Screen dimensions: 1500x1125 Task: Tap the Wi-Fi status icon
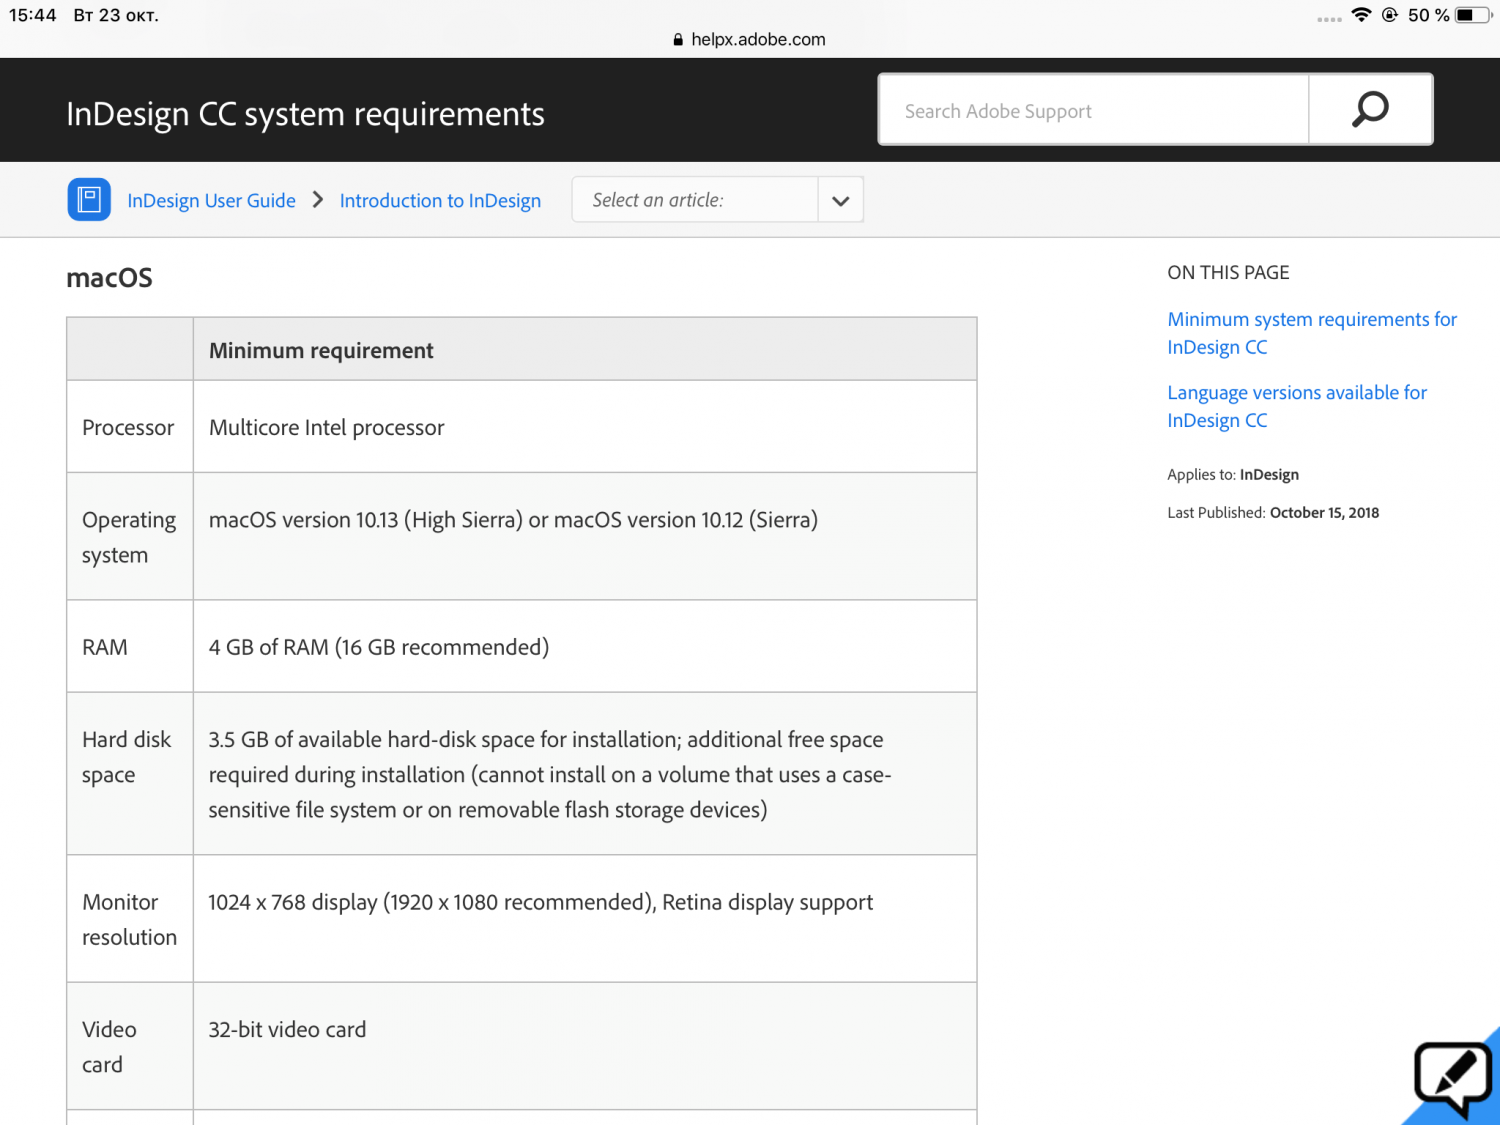1361,15
